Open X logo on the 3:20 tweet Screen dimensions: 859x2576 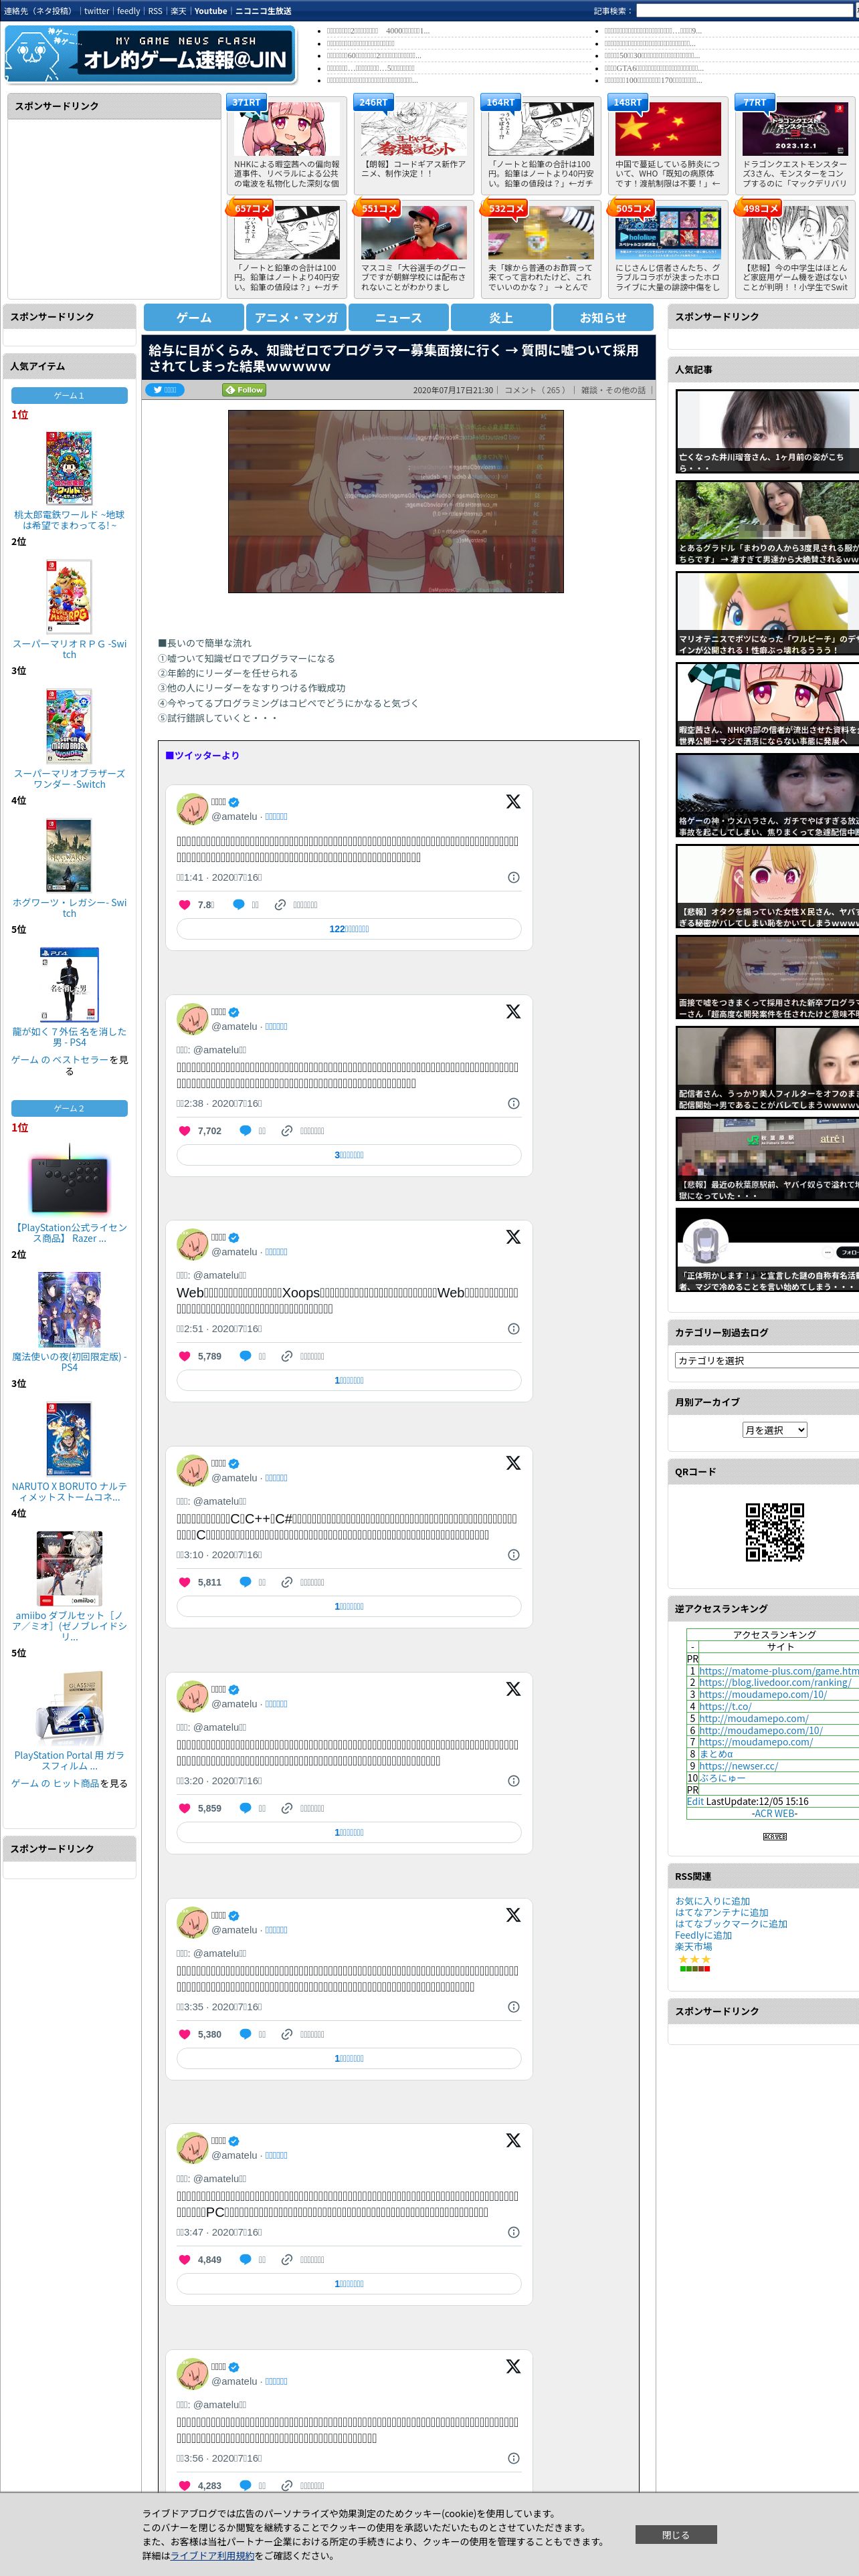pyautogui.click(x=513, y=1688)
